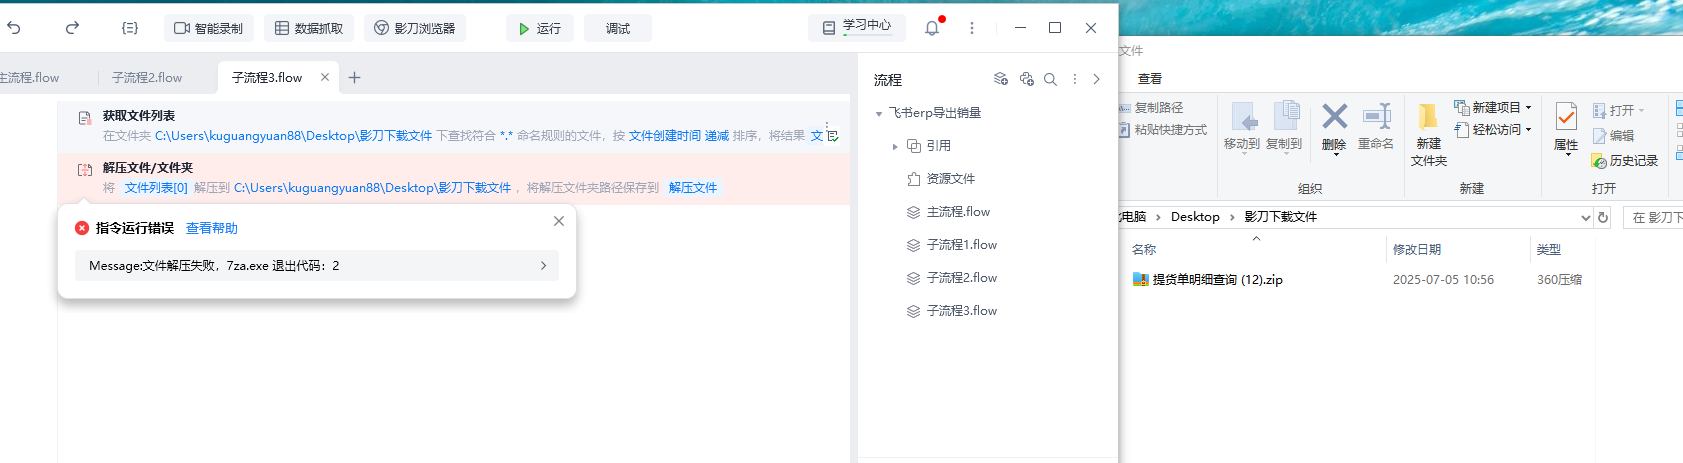Switch to 主流程.flow tab
Image resolution: width=1683 pixels, height=463 pixels.
click(30, 77)
